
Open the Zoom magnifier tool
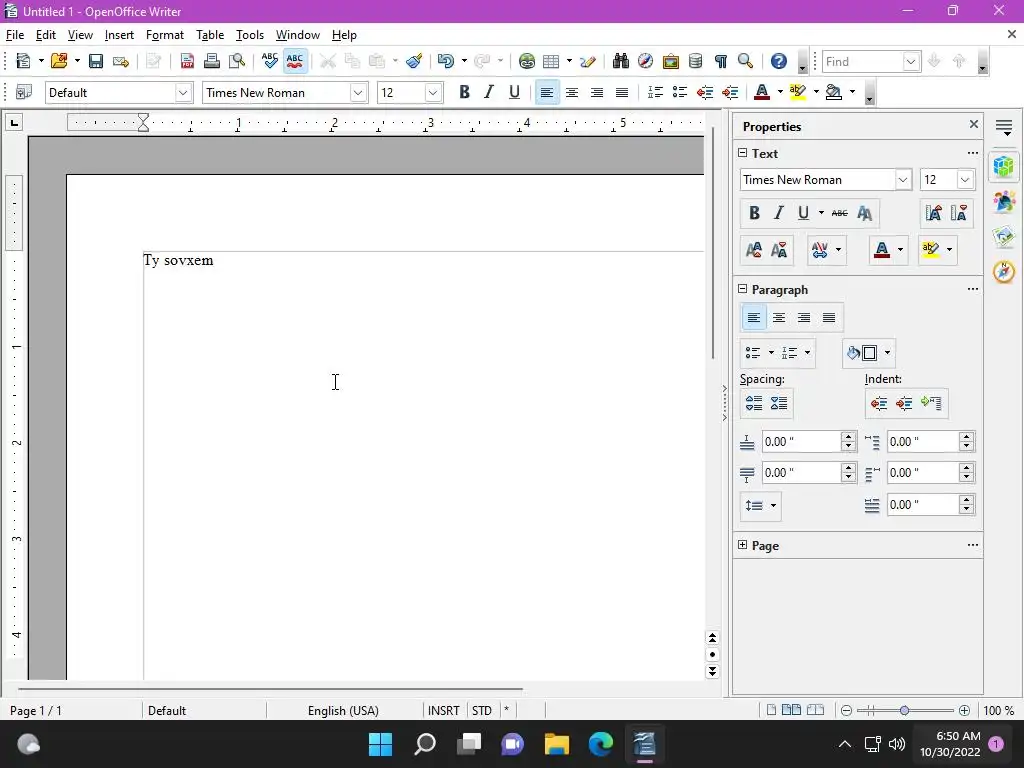745,61
